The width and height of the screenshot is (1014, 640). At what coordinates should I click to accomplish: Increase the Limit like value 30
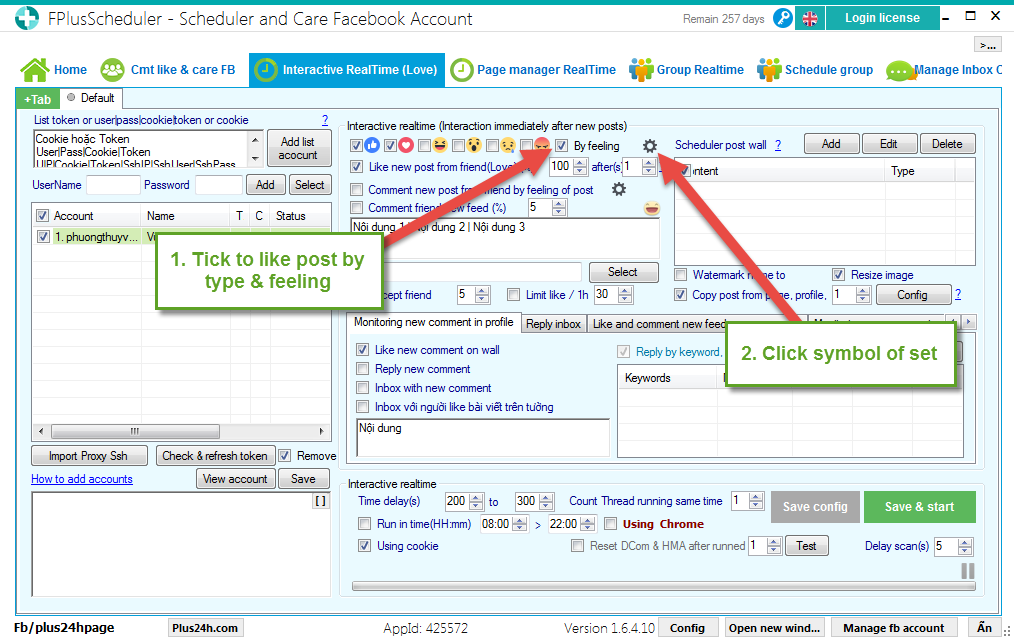[x=625, y=291]
